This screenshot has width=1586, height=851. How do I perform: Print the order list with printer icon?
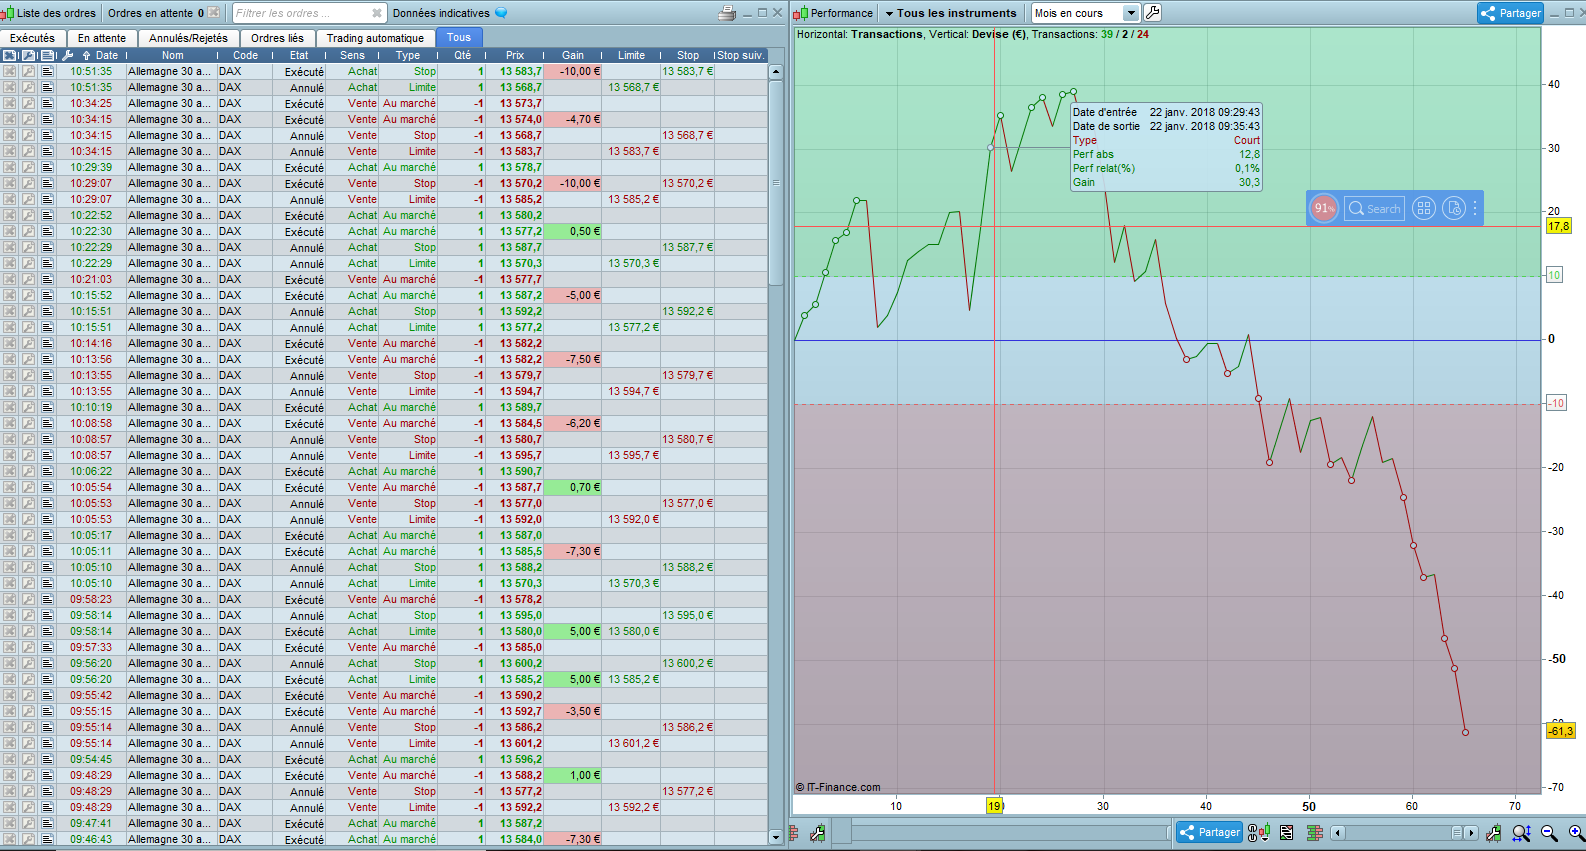pyautogui.click(x=727, y=13)
